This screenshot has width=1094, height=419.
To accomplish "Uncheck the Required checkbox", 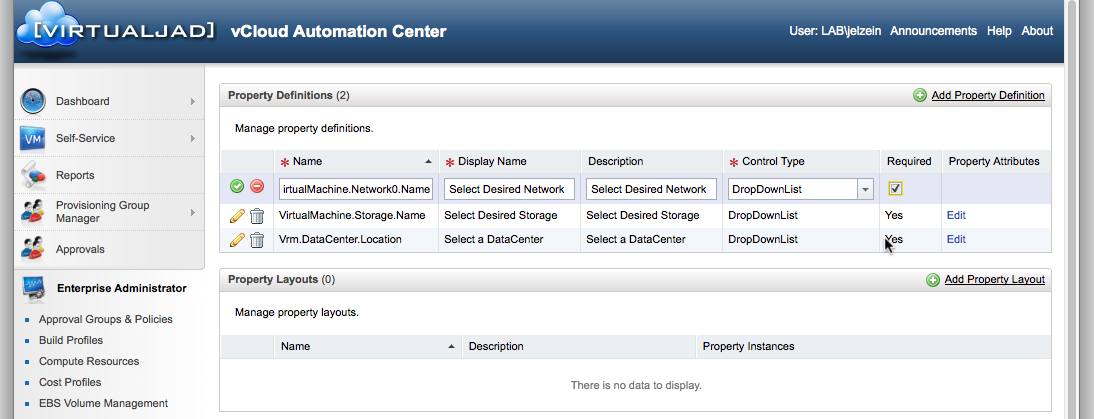I will tap(896, 188).
